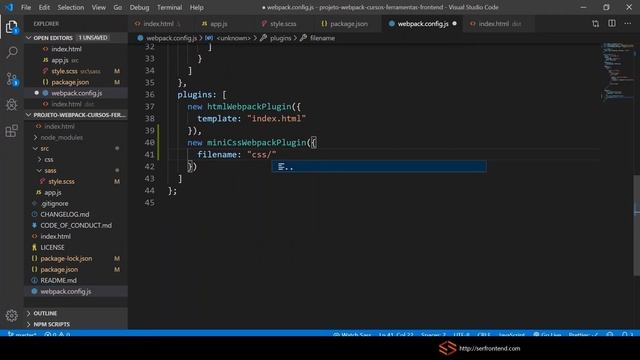Viewport: 640px width, 360px height.
Task: Switch to the package.json editor tab
Action: [349, 24]
